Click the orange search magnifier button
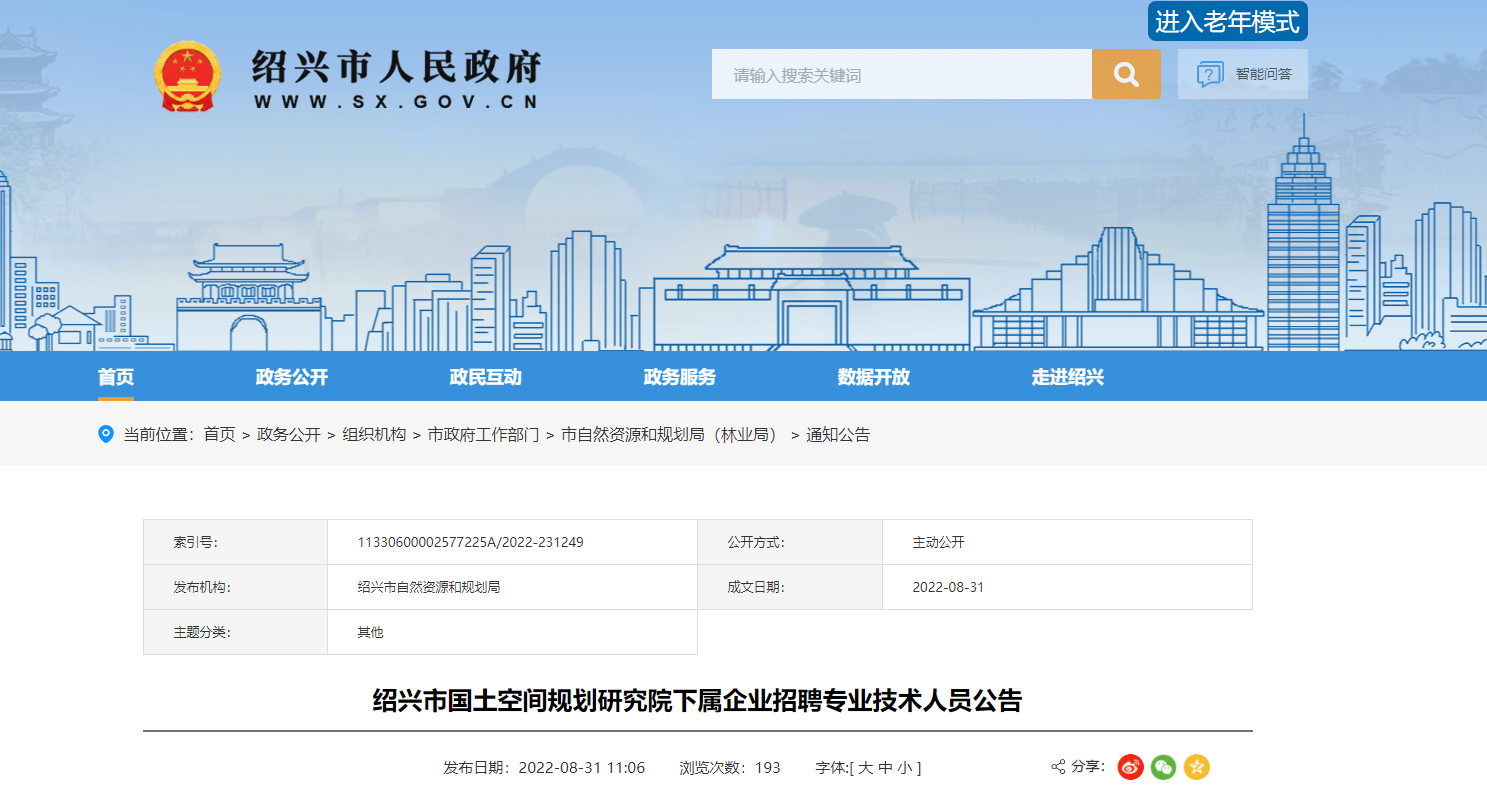Viewport: 1487px width, 794px height. click(x=1126, y=75)
